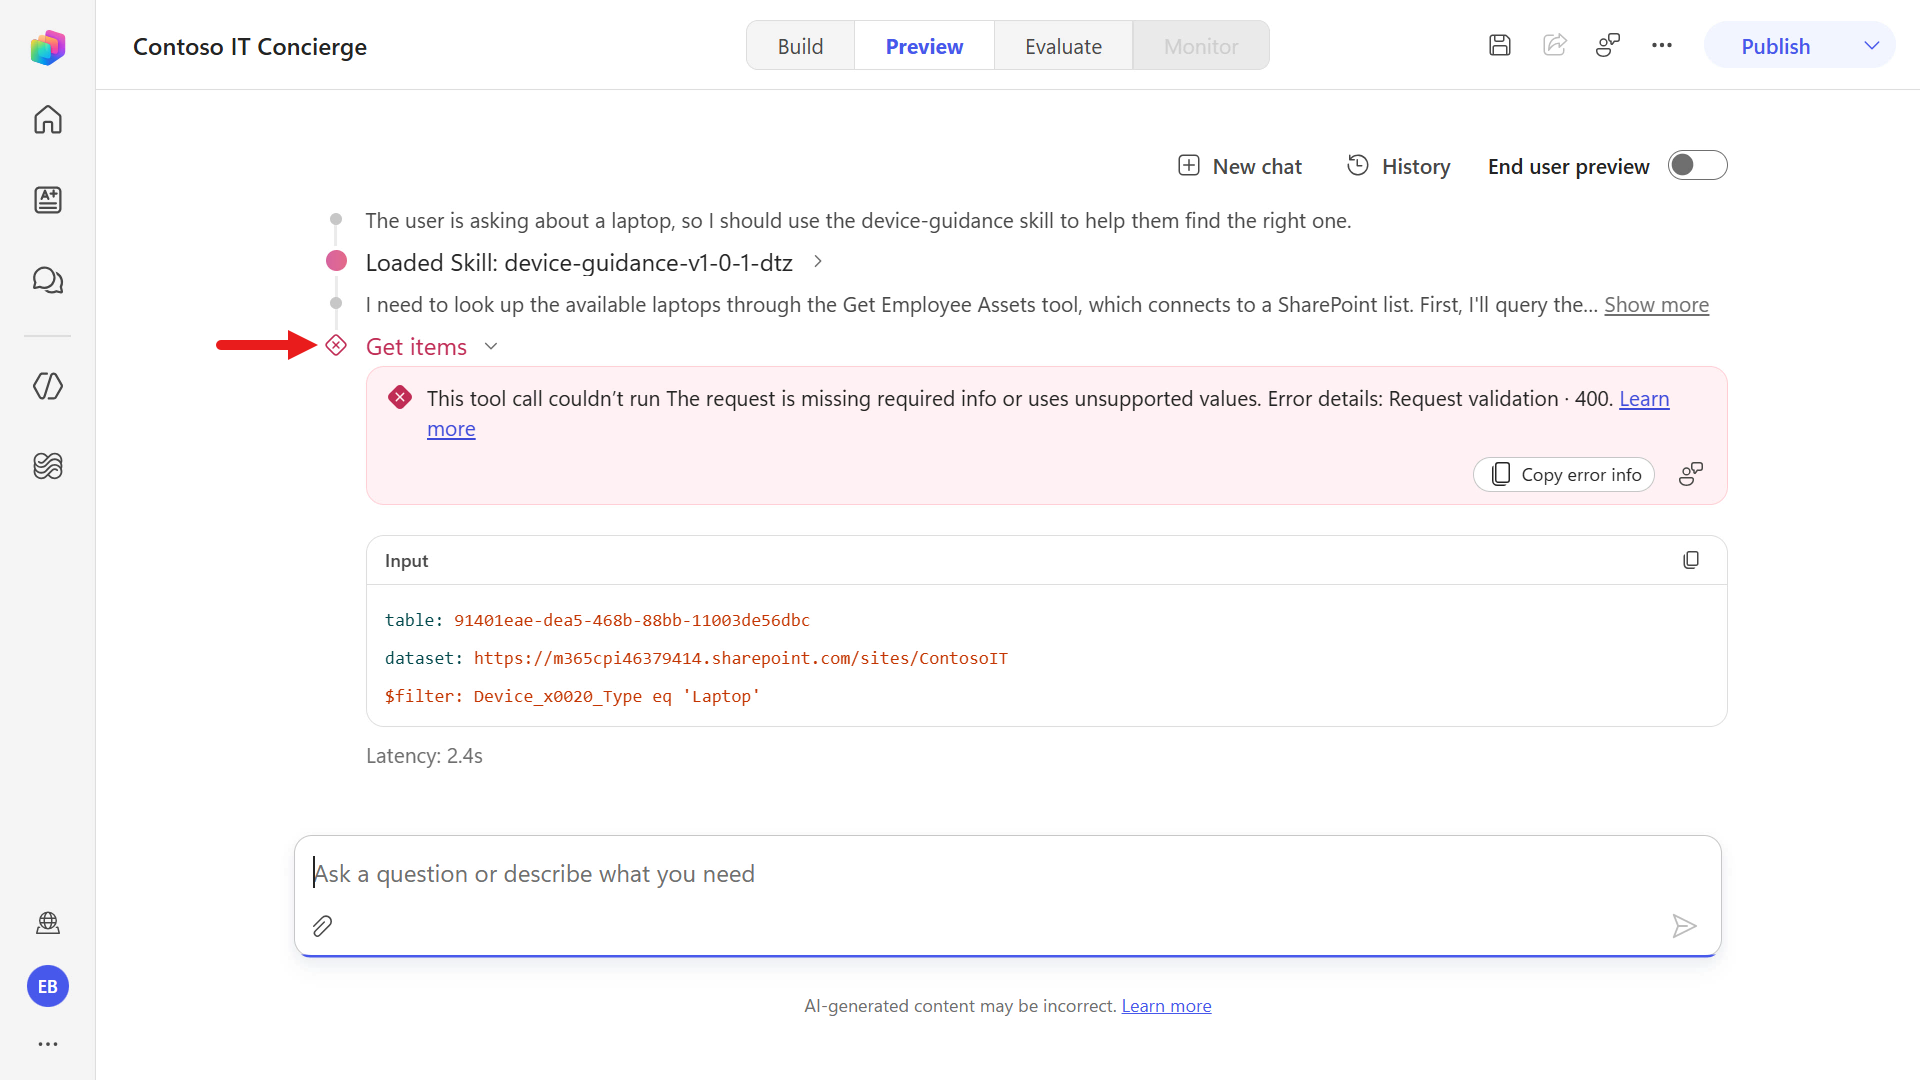The height and width of the screenshot is (1080, 1920).
Task: Expand the Loaded Skill device-guidance step
Action: coord(818,261)
